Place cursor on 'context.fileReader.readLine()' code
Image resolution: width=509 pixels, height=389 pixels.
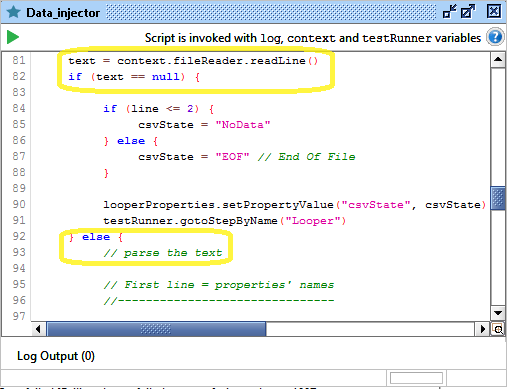pos(217,61)
